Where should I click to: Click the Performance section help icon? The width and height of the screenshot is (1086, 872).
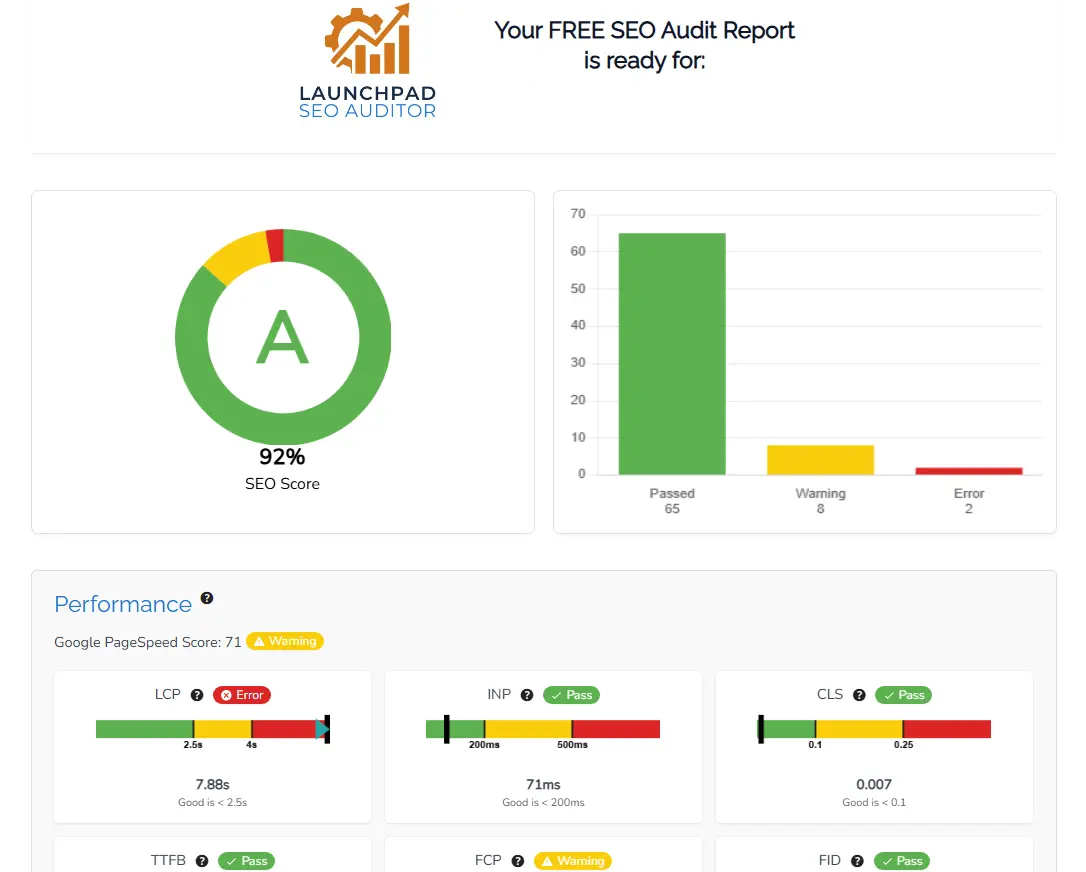pos(207,597)
